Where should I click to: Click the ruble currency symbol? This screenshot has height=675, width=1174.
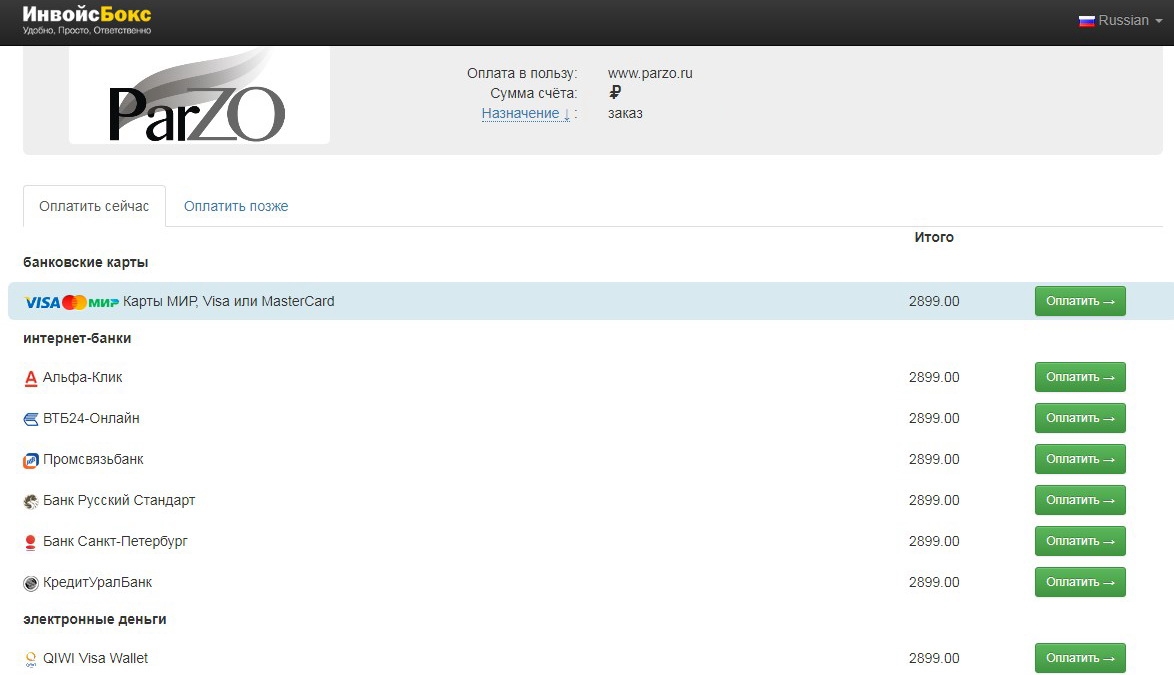(615, 92)
